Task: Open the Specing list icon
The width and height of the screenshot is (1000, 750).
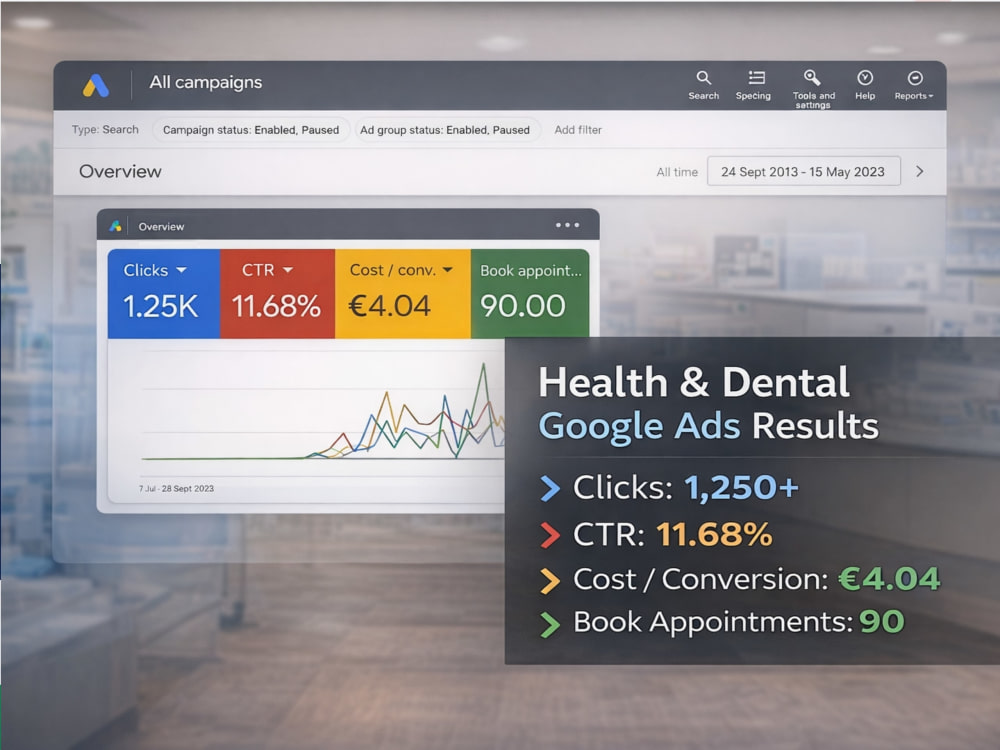Action: [756, 78]
